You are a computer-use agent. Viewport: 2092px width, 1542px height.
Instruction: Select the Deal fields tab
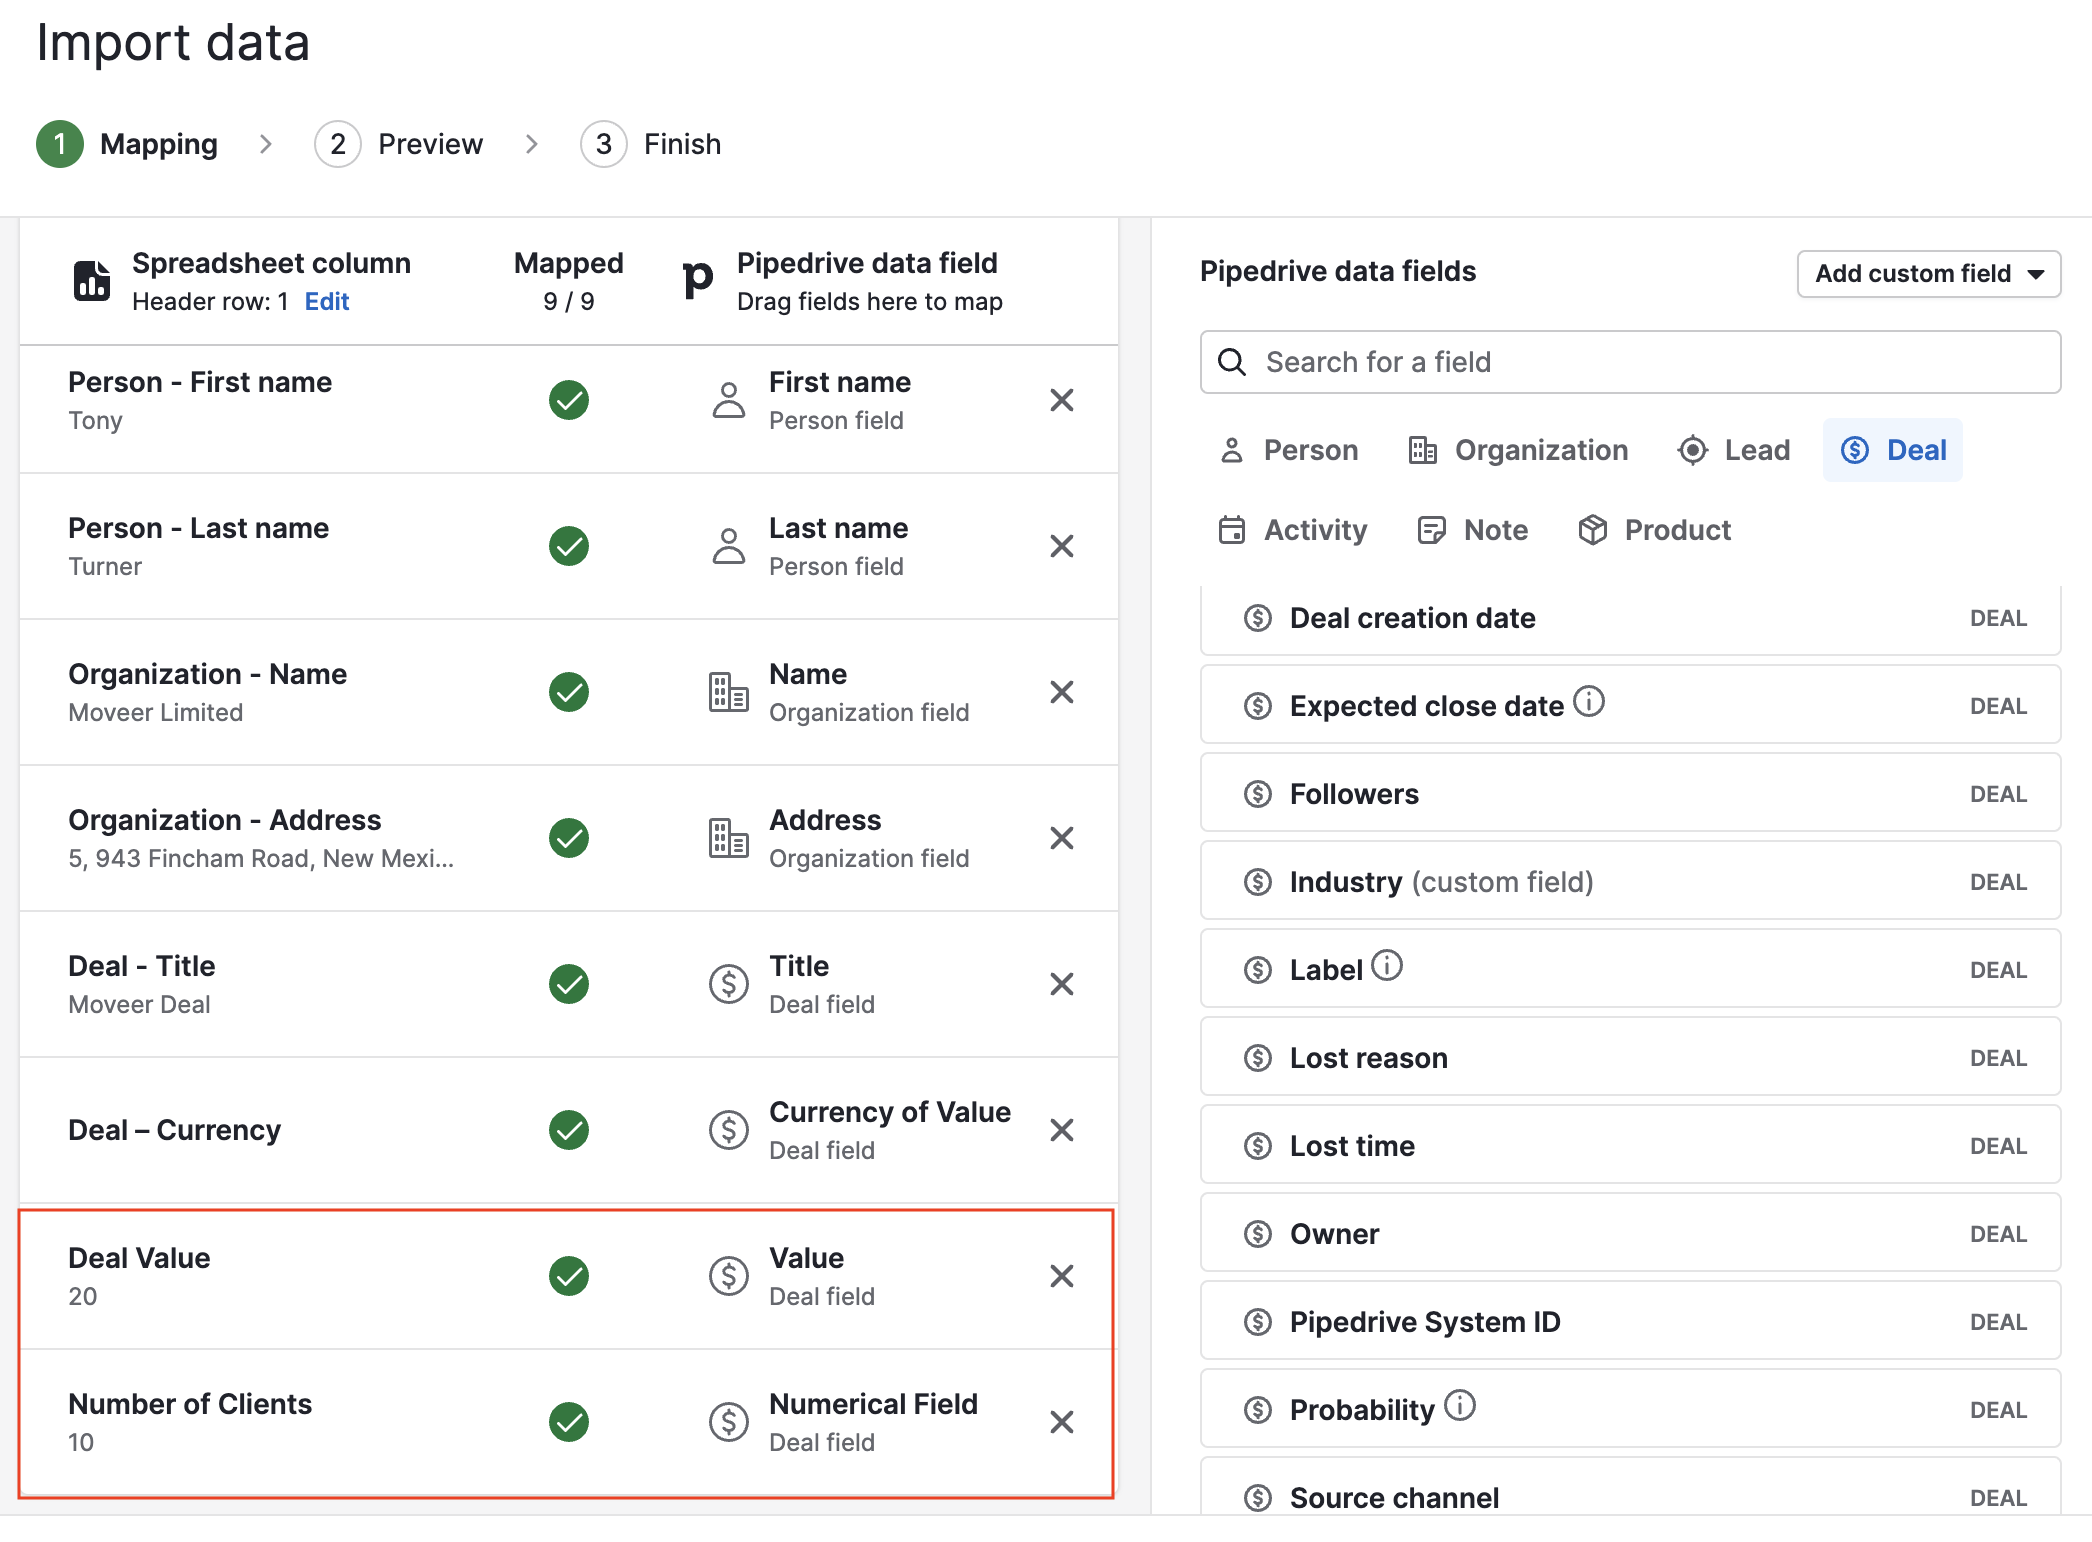click(1893, 450)
